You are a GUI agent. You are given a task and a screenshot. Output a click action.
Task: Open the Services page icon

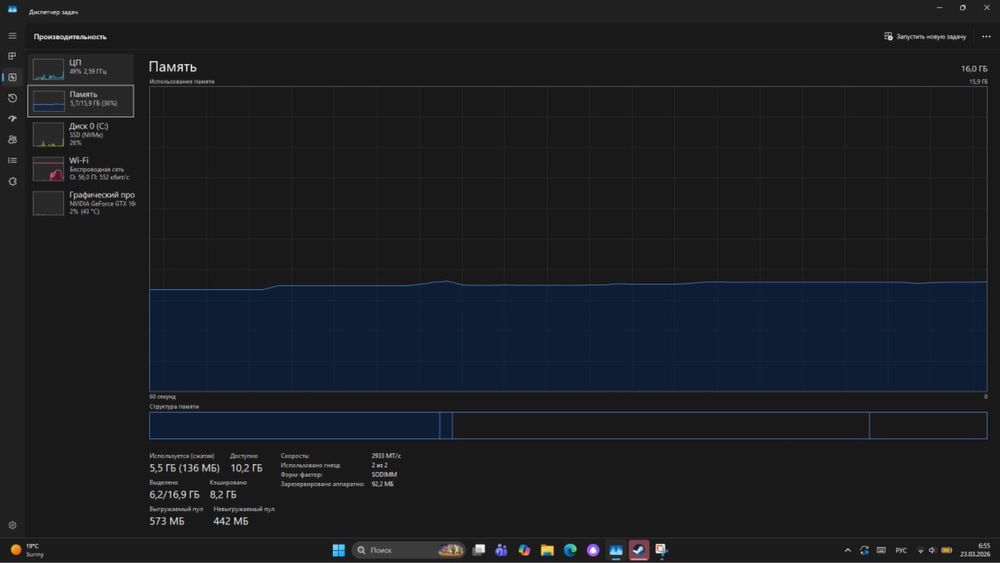click(x=12, y=182)
